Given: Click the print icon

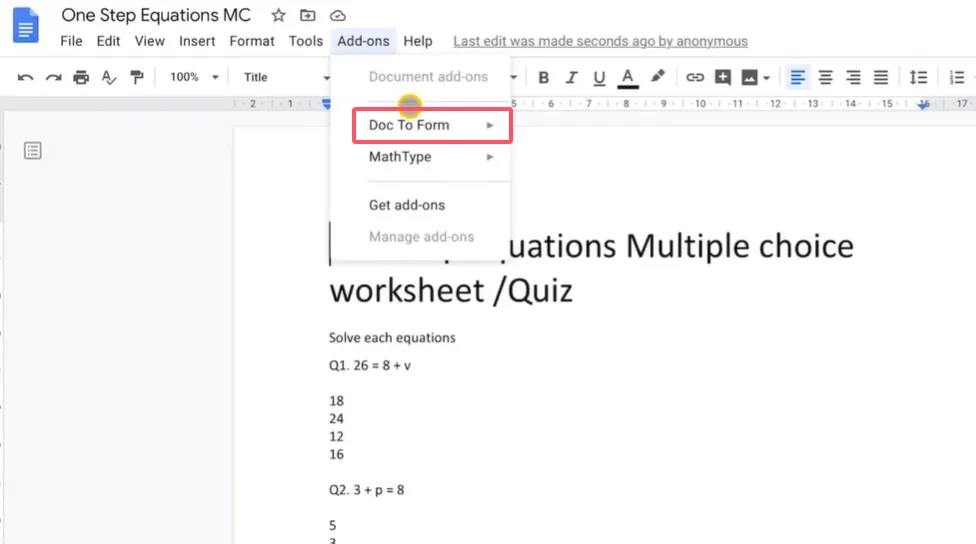Looking at the screenshot, I should [81, 77].
